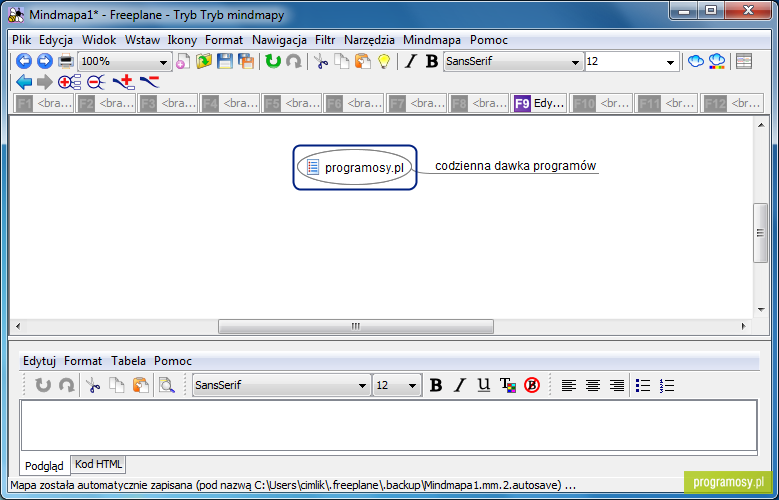Click the cloud color icon
Viewport: 779px width, 500px height.
(x=716, y=62)
